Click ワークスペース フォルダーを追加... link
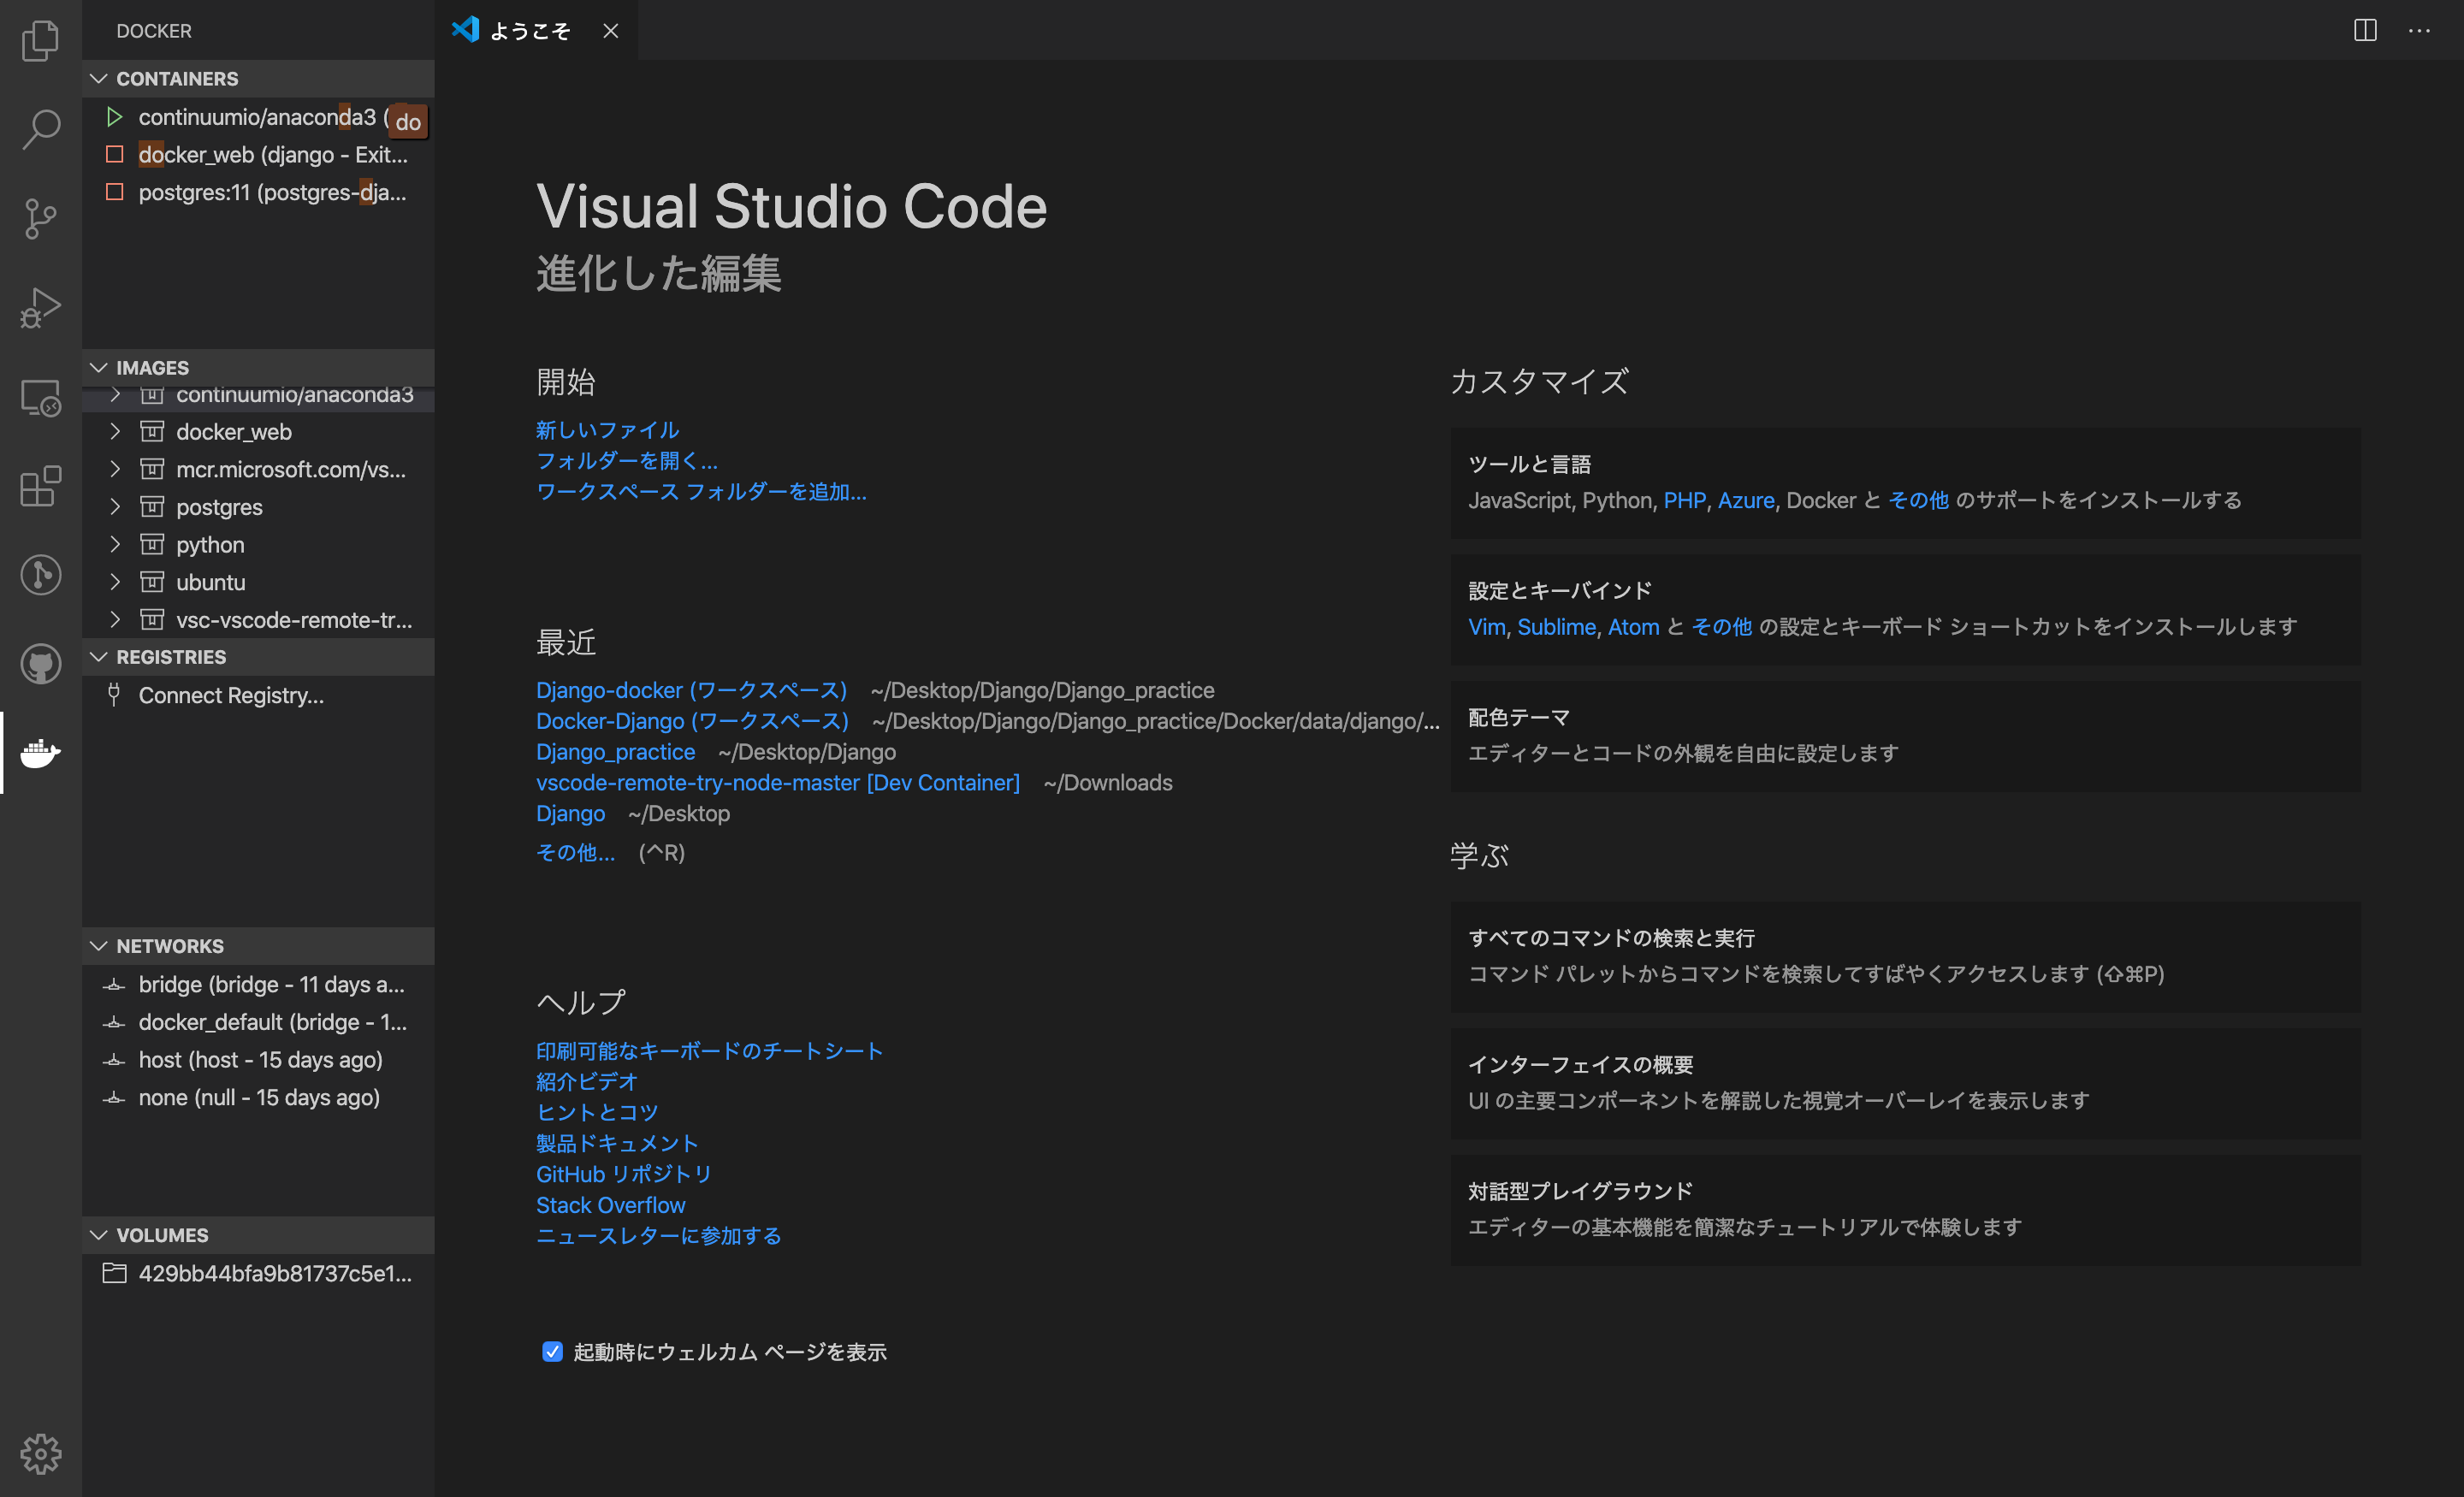 pyautogui.click(x=701, y=492)
